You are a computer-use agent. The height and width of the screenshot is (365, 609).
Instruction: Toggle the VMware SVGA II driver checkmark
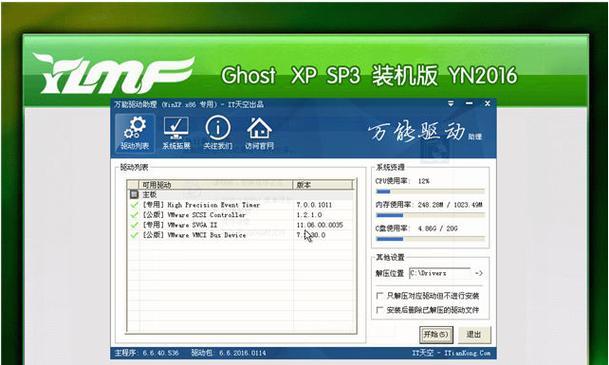[134, 225]
